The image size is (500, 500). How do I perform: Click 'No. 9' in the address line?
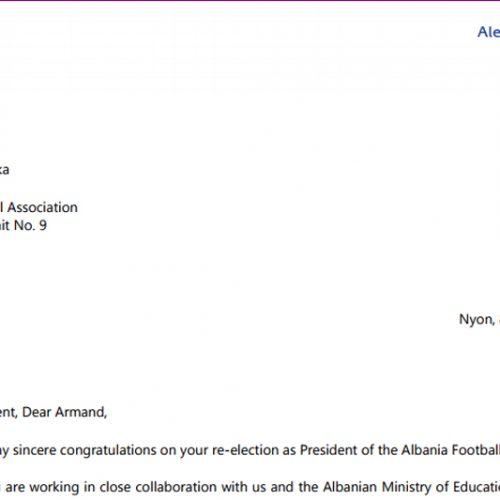coord(30,225)
